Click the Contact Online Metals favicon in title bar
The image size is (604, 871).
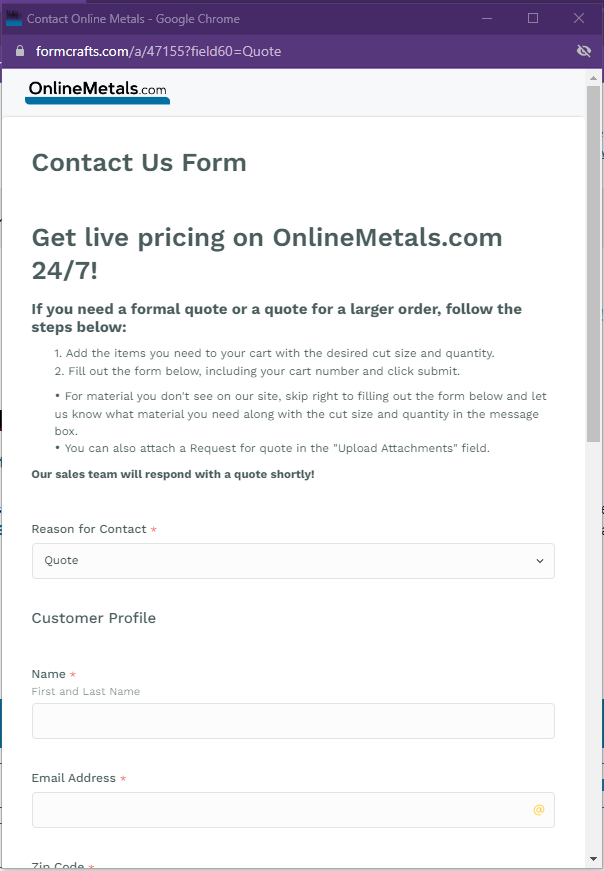[x=14, y=18]
